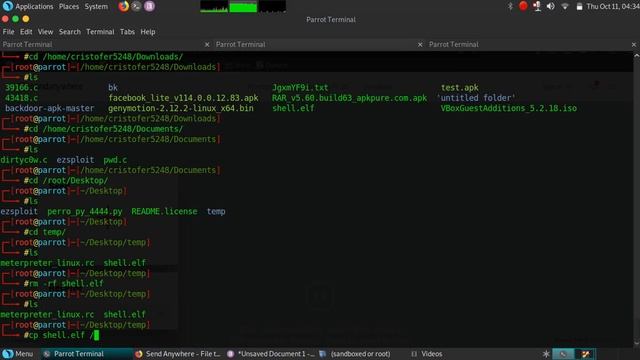Click the red window close dot
The width and height of the screenshot is (640, 360).
click(5, 19)
